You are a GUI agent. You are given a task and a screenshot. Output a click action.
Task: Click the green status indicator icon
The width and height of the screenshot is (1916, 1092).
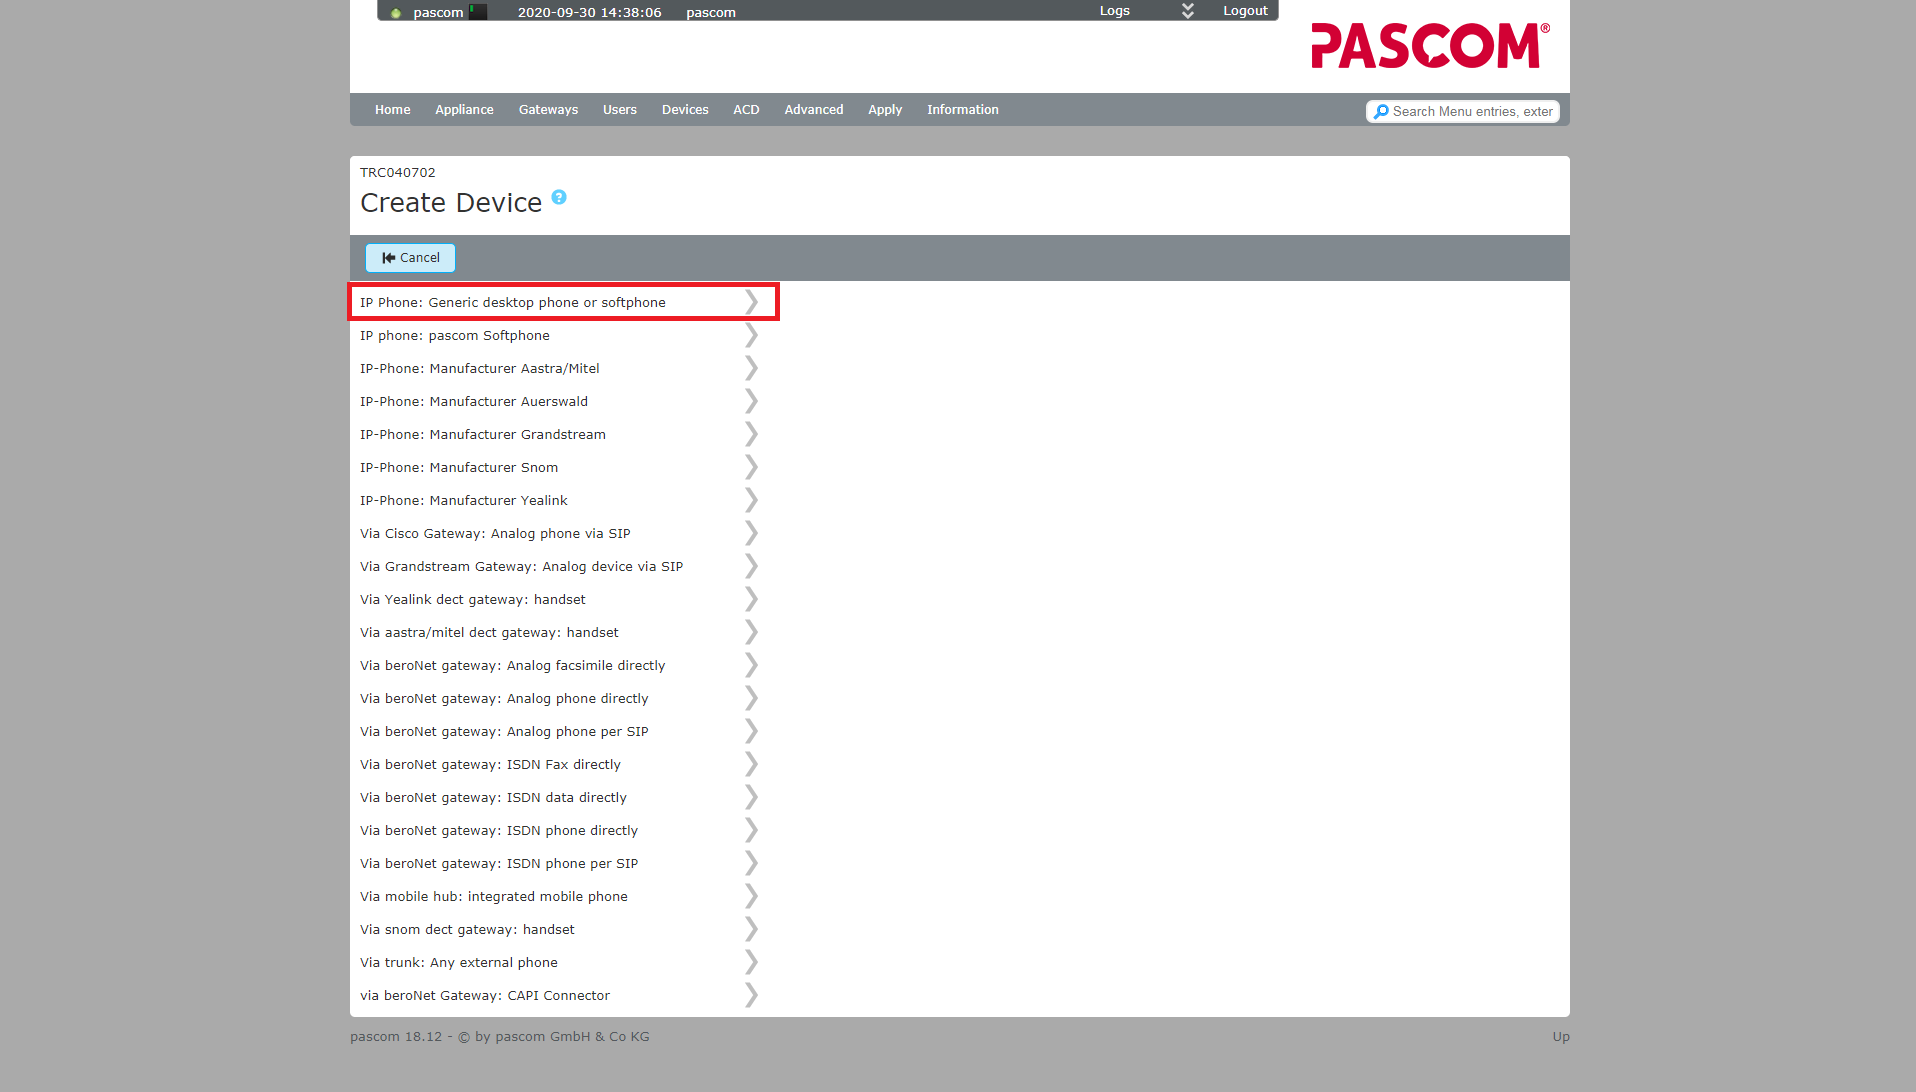(x=396, y=13)
